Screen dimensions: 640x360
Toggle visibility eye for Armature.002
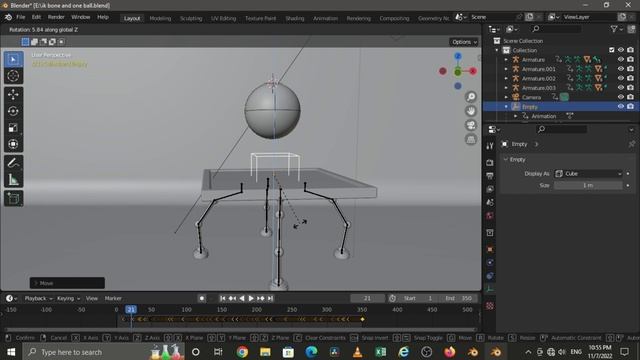[621, 78]
